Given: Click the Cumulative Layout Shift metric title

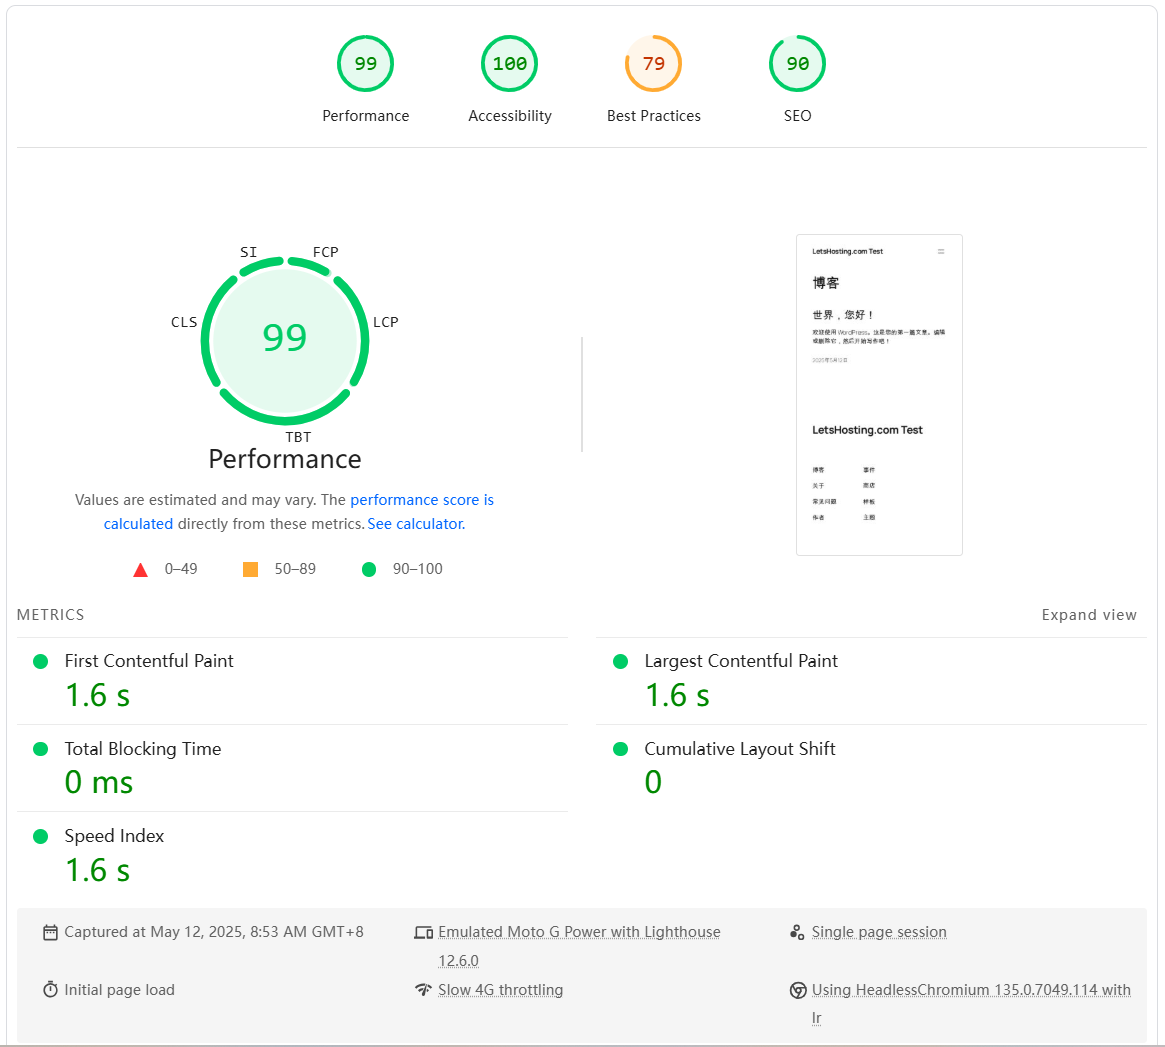Looking at the screenshot, I should [739, 749].
